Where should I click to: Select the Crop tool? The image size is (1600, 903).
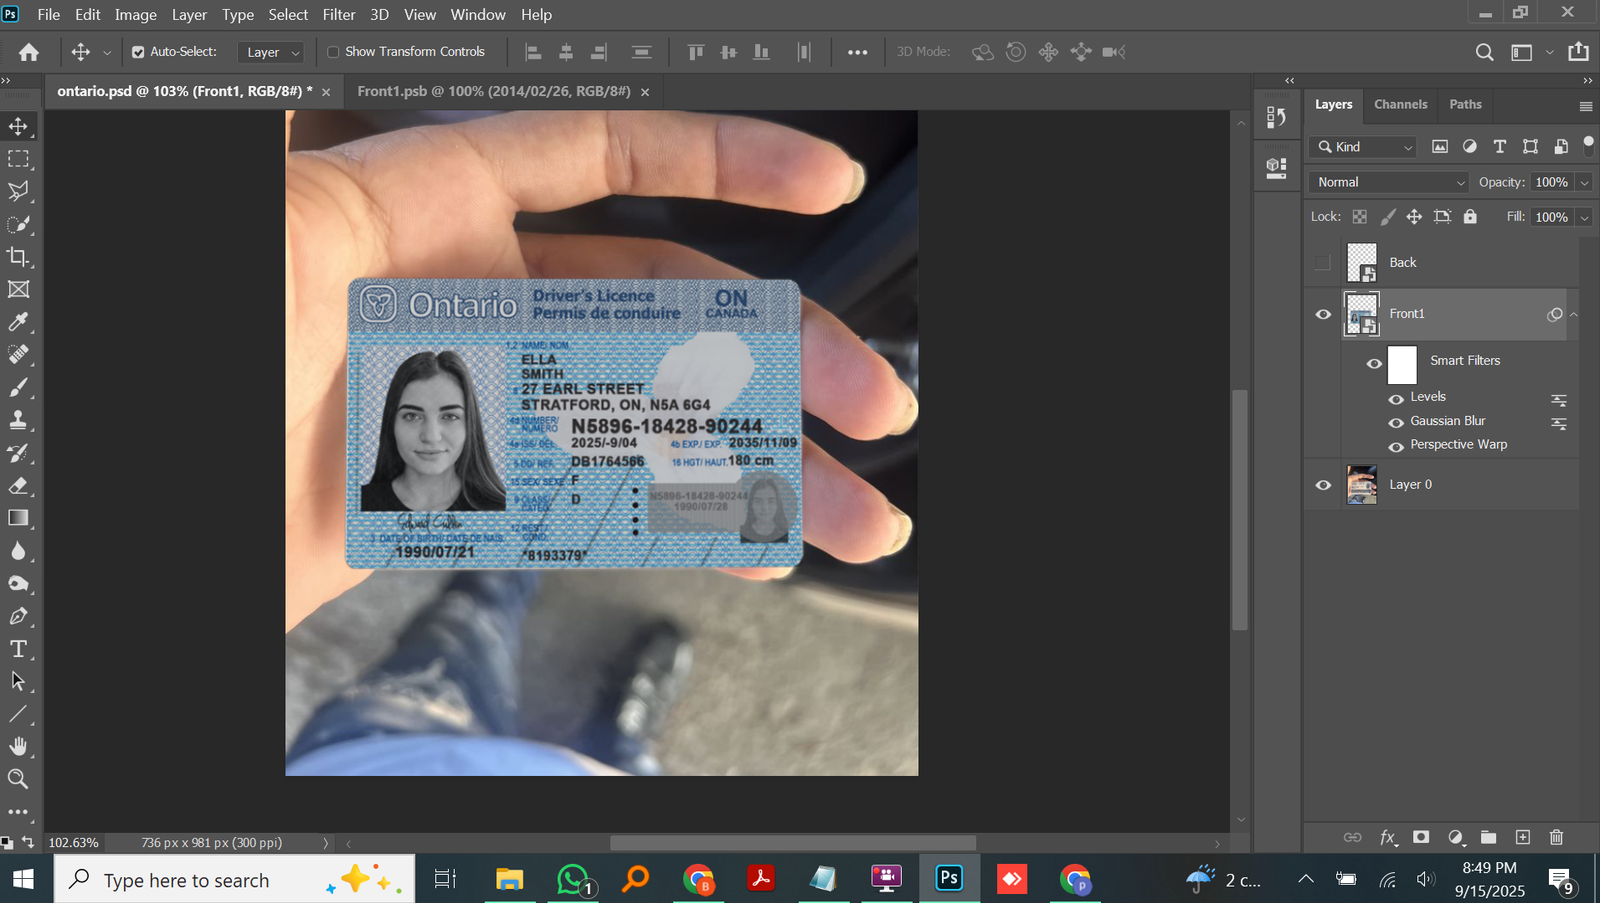18,257
